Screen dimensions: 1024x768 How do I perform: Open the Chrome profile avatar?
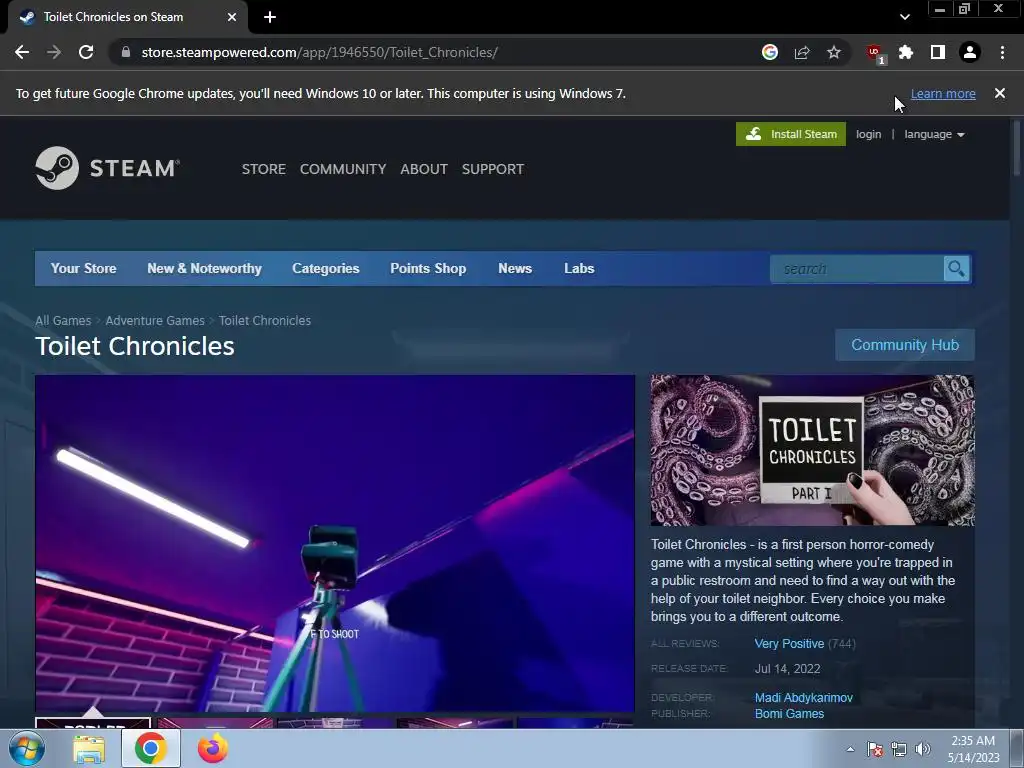click(970, 52)
